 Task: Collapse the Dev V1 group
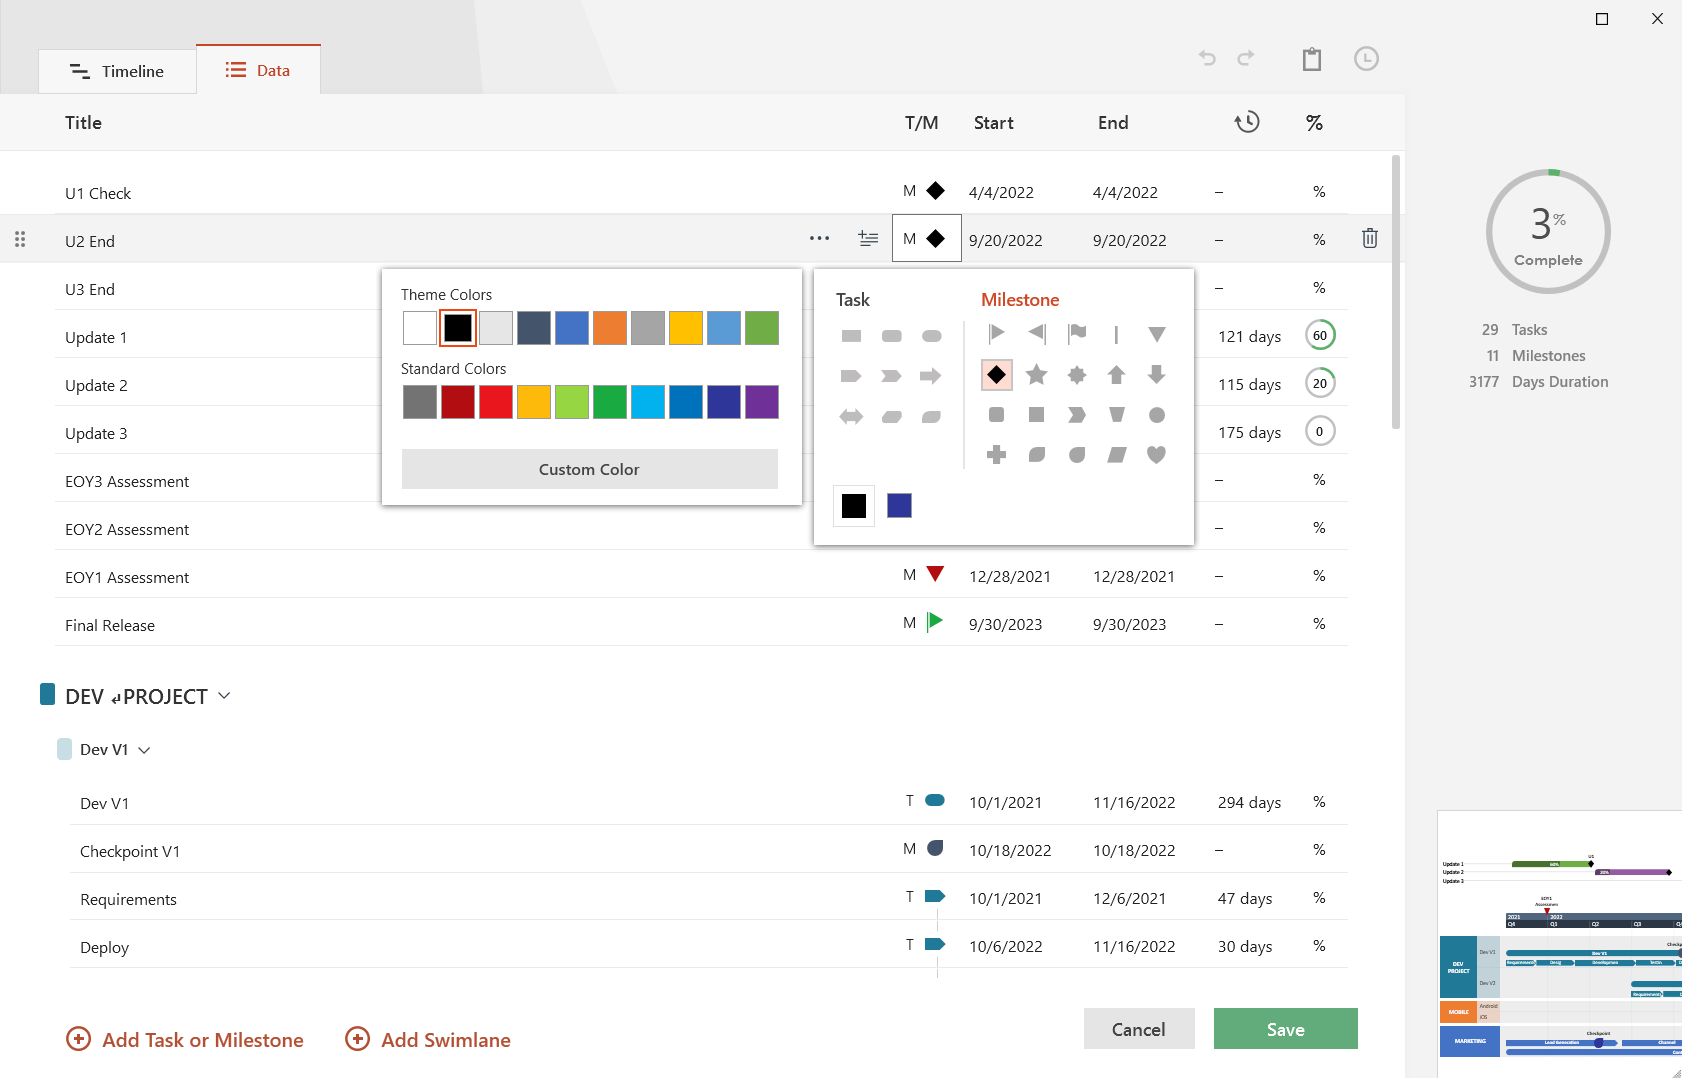pyautogui.click(x=145, y=749)
